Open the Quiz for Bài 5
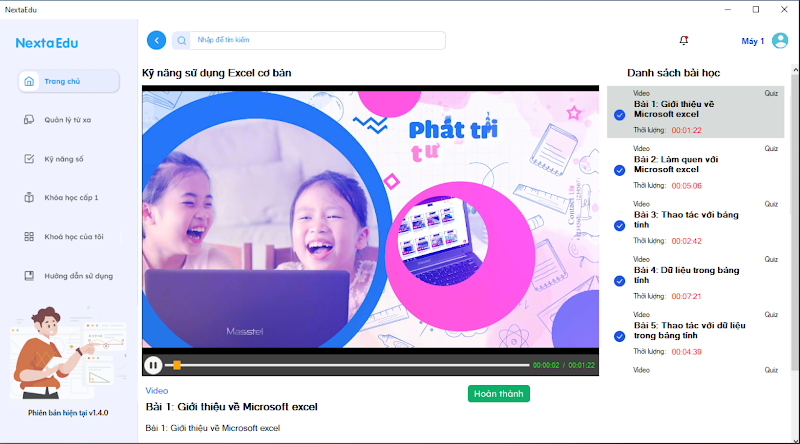The height and width of the screenshot is (444, 800). pos(771,315)
